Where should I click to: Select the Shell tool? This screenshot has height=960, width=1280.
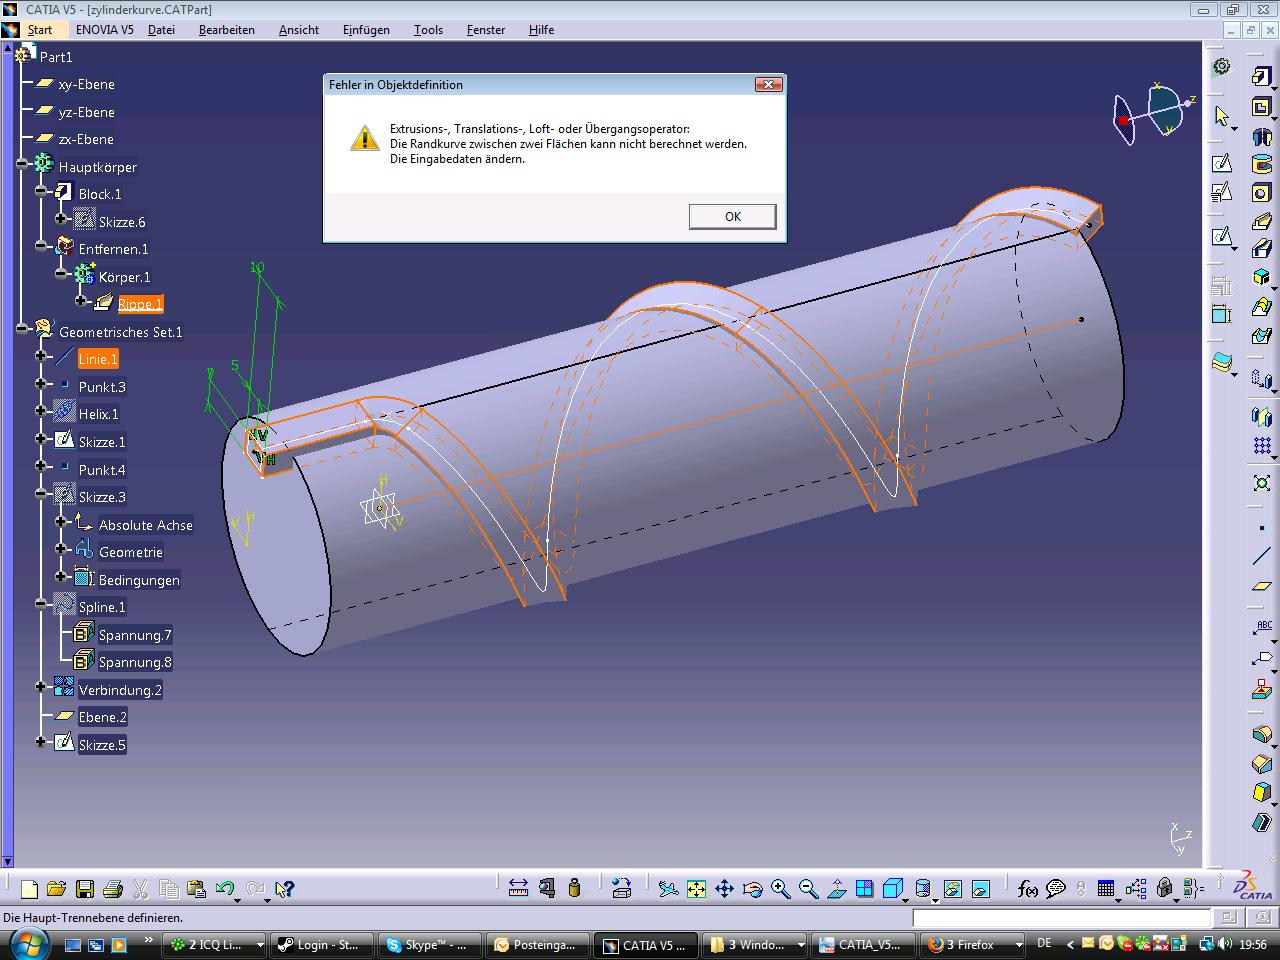[x=1261, y=822]
